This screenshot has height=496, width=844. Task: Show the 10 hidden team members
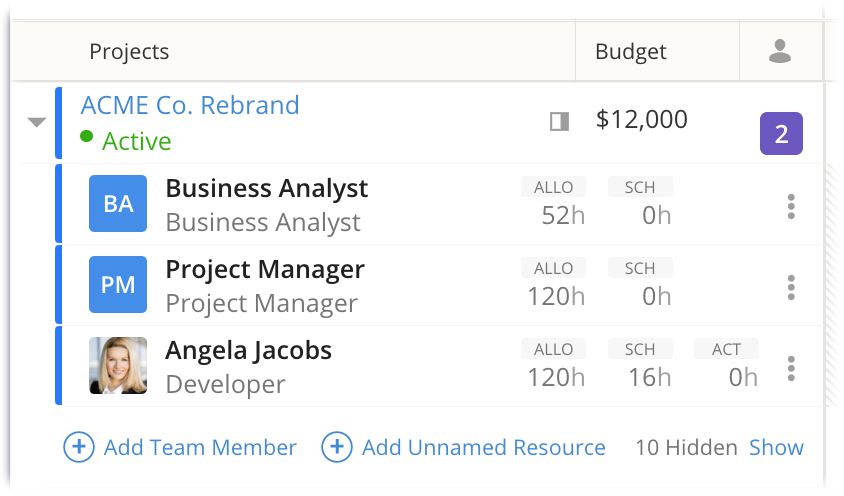[776, 447]
